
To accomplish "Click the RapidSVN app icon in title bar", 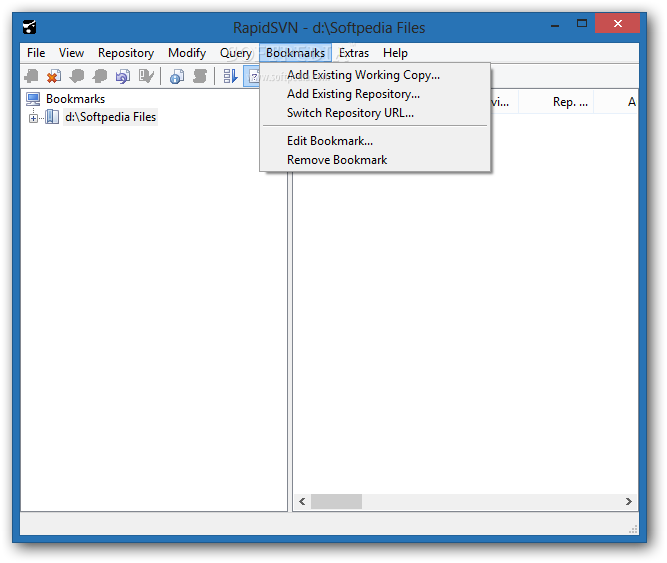I will [x=29, y=27].
